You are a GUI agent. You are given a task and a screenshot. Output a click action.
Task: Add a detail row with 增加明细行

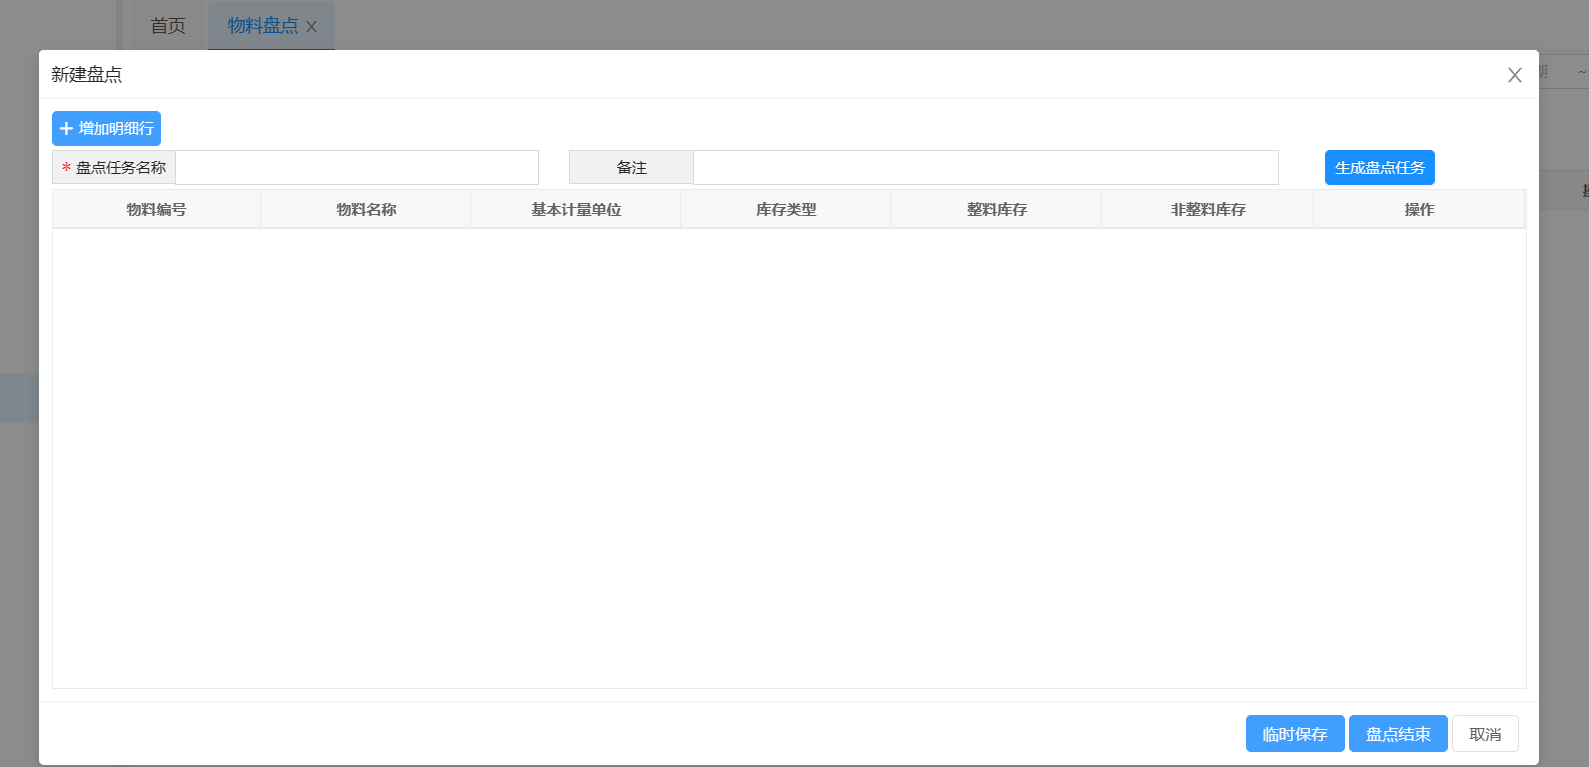(107, 128)
